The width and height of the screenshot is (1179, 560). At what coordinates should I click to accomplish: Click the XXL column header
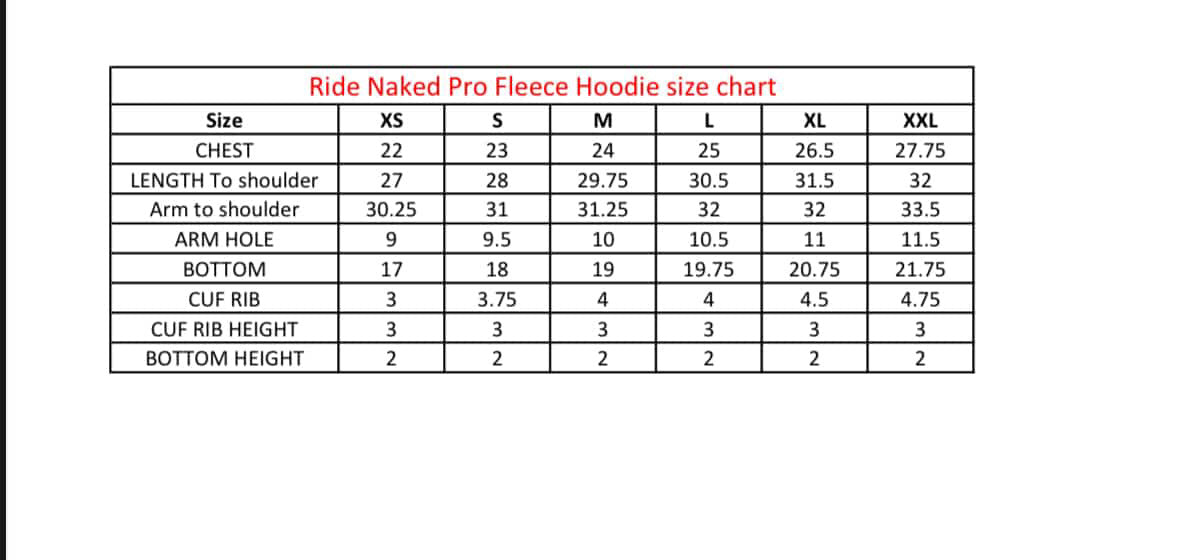920,121
